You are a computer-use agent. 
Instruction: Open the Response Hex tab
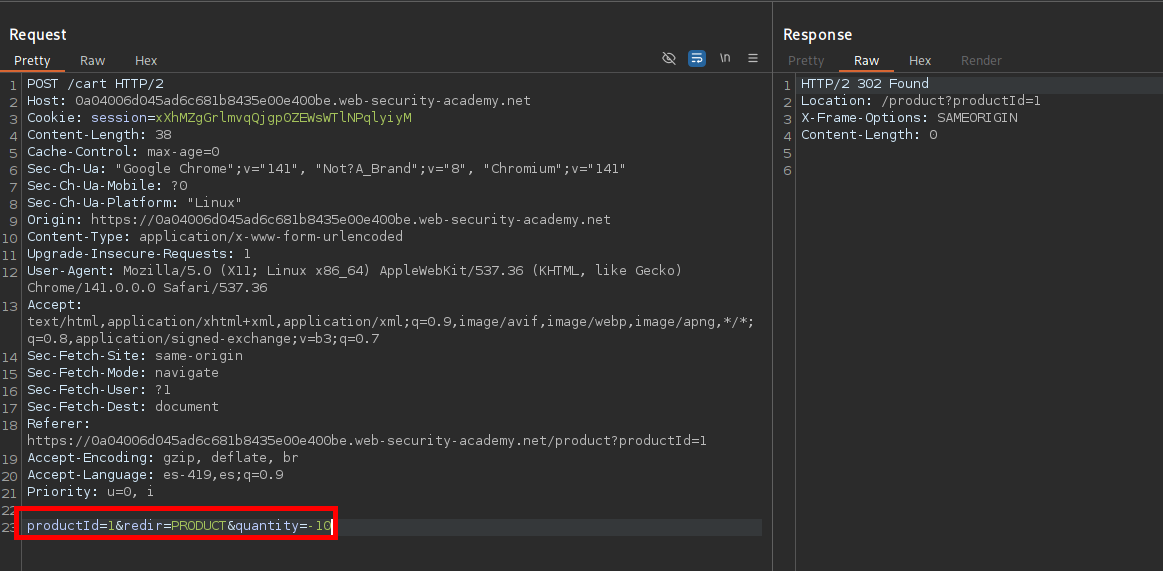(920, 61)
